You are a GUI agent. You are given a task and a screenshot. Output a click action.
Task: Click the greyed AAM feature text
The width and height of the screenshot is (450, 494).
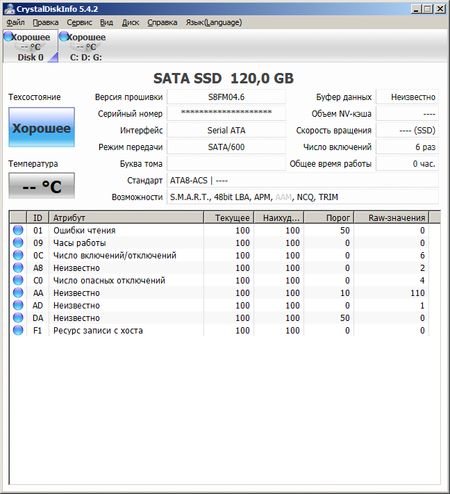(283, 197)
